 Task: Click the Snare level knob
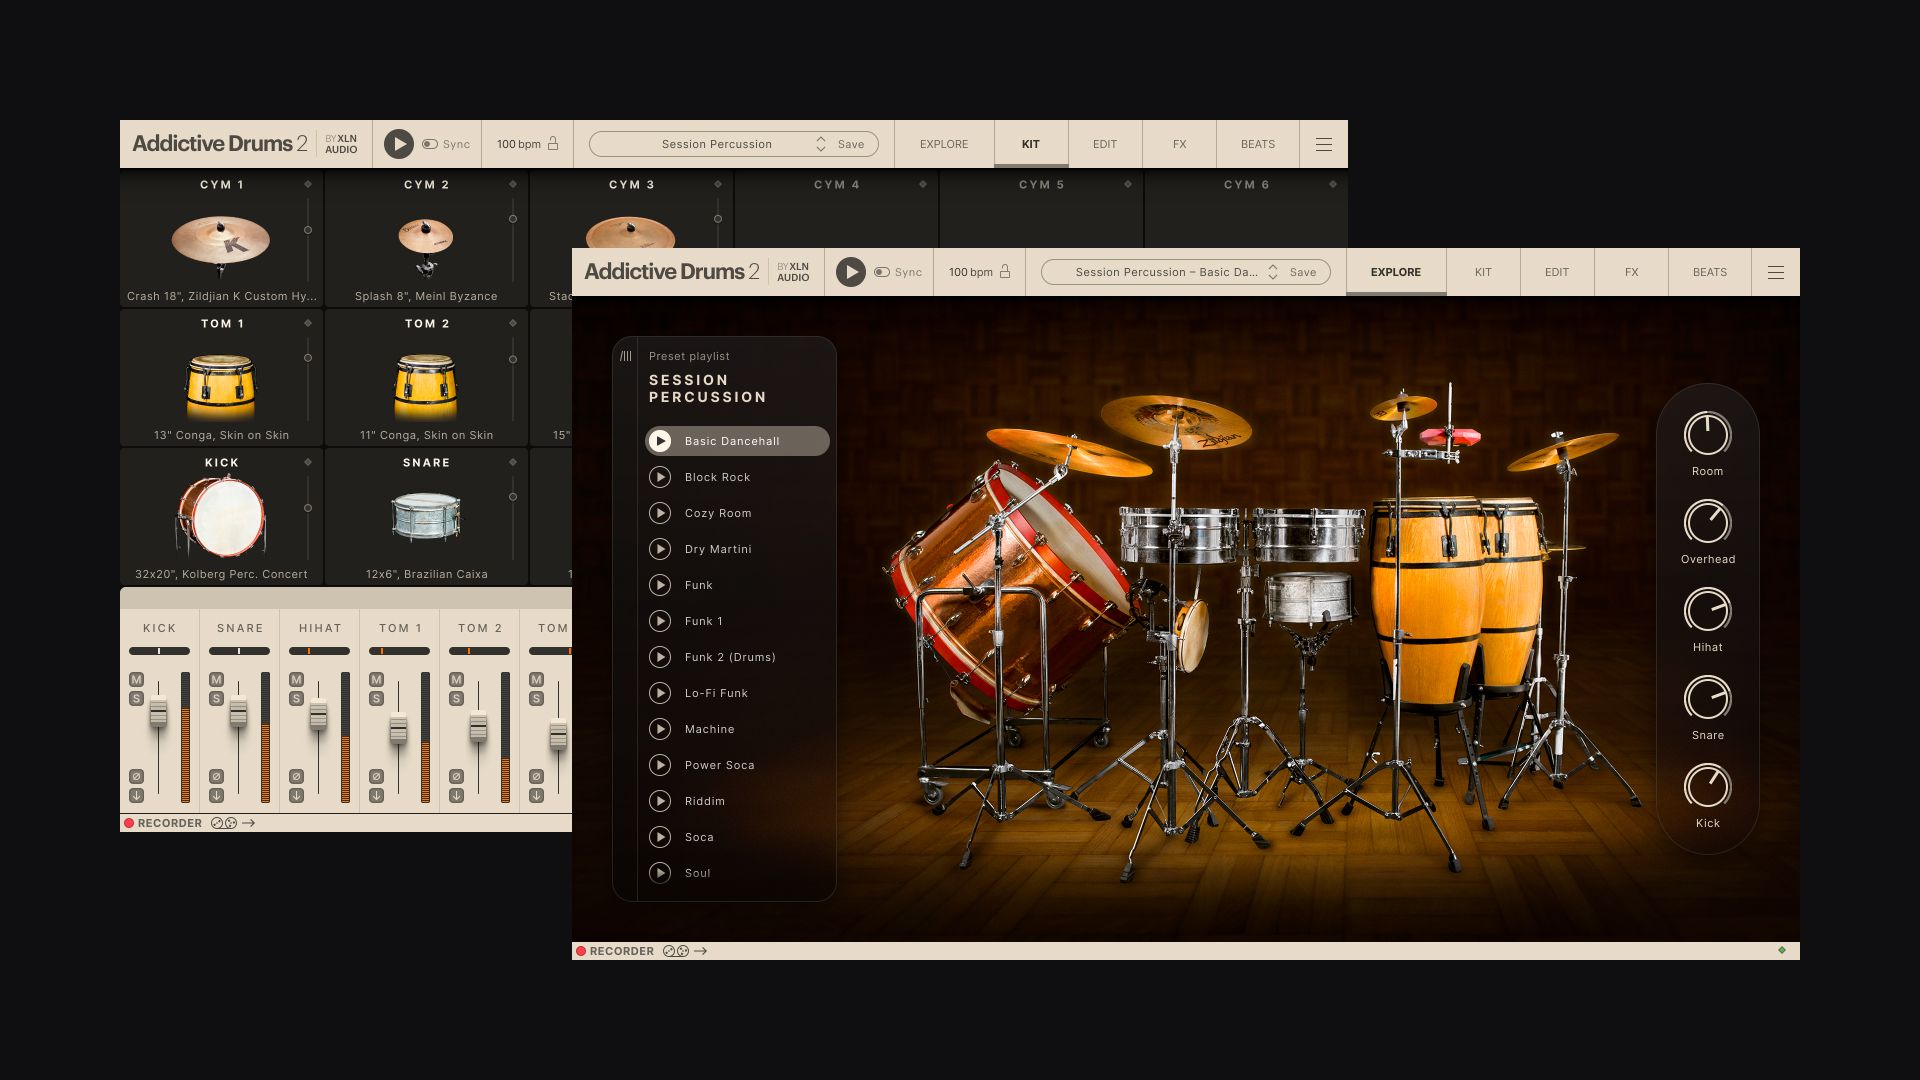tap(1707, 698)
